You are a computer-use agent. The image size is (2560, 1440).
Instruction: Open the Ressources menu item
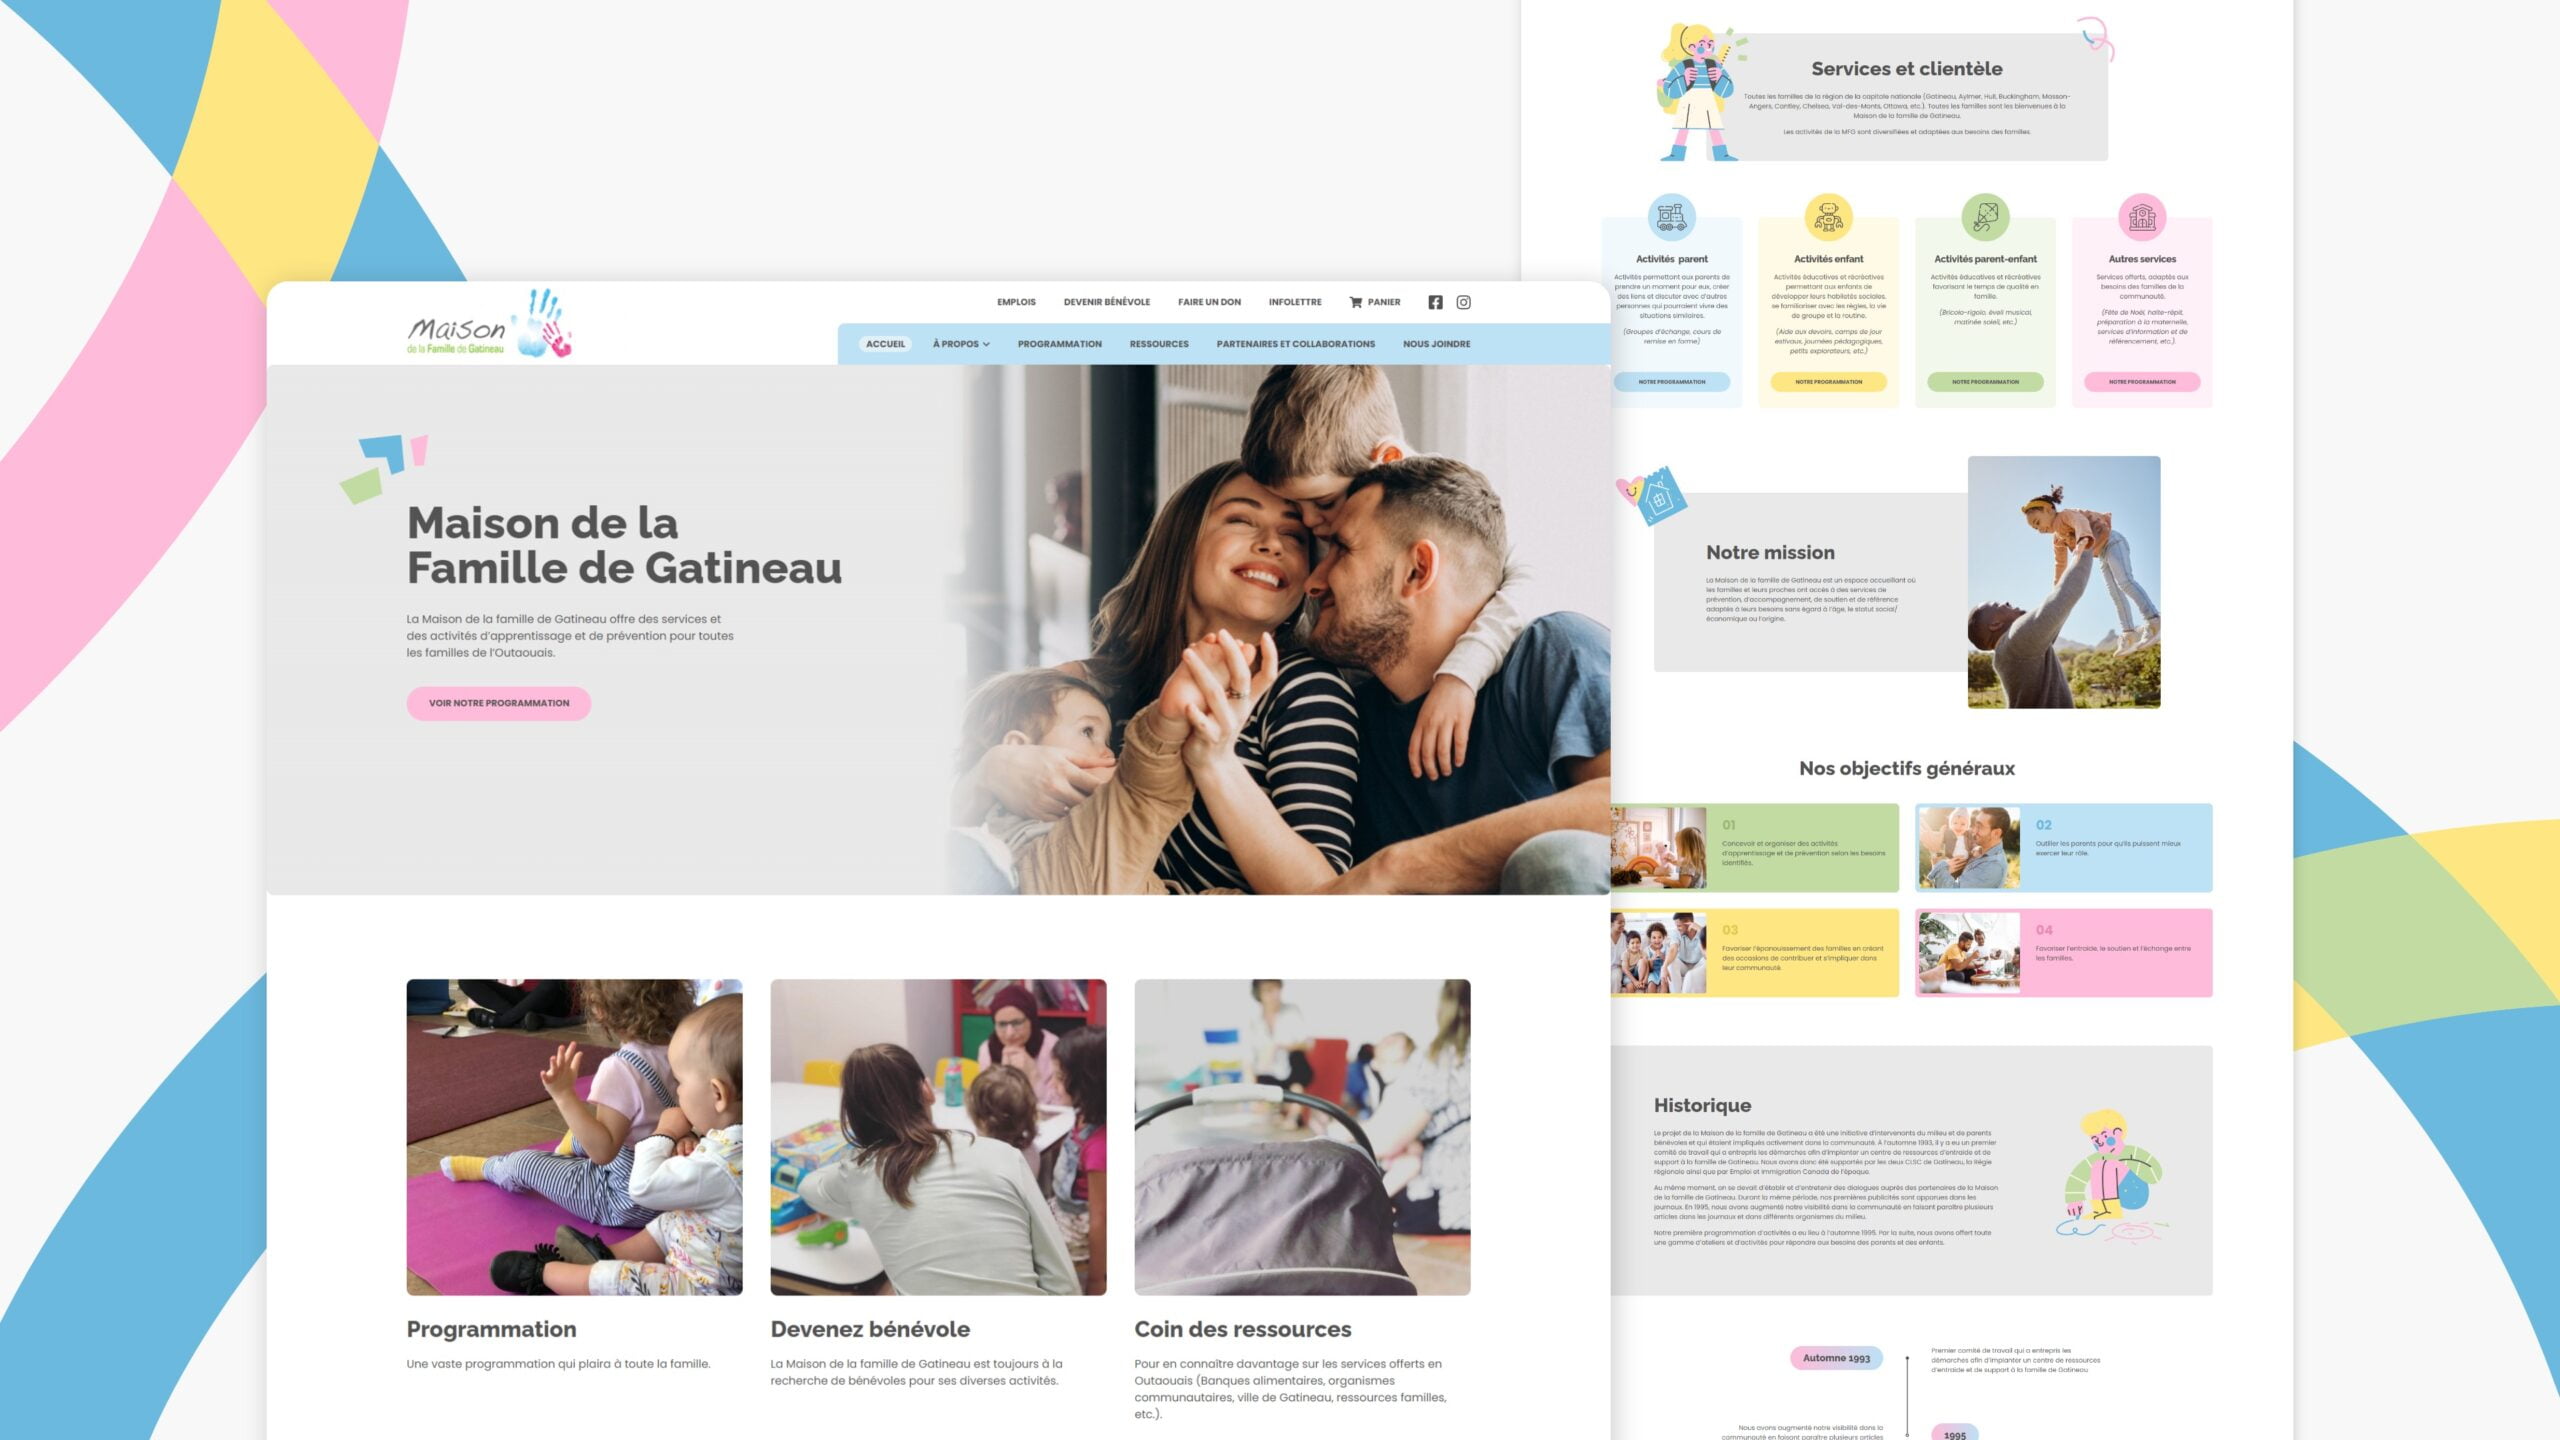pos(1159,344)
